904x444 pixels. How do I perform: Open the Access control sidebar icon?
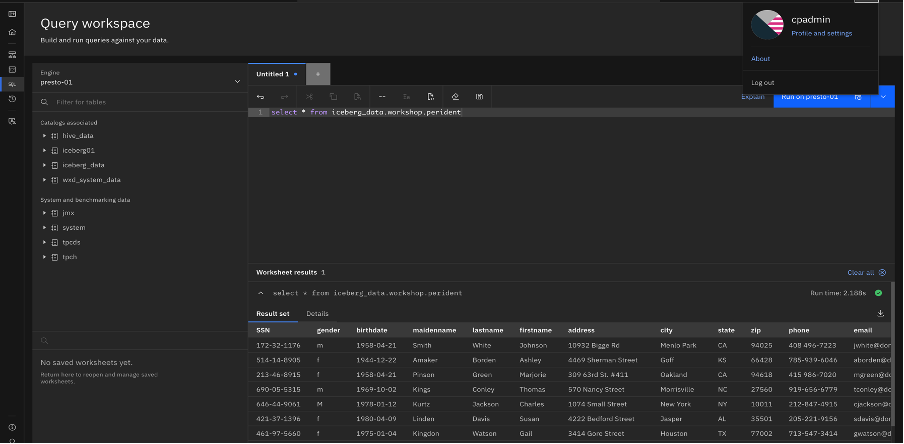click(12, 121)
